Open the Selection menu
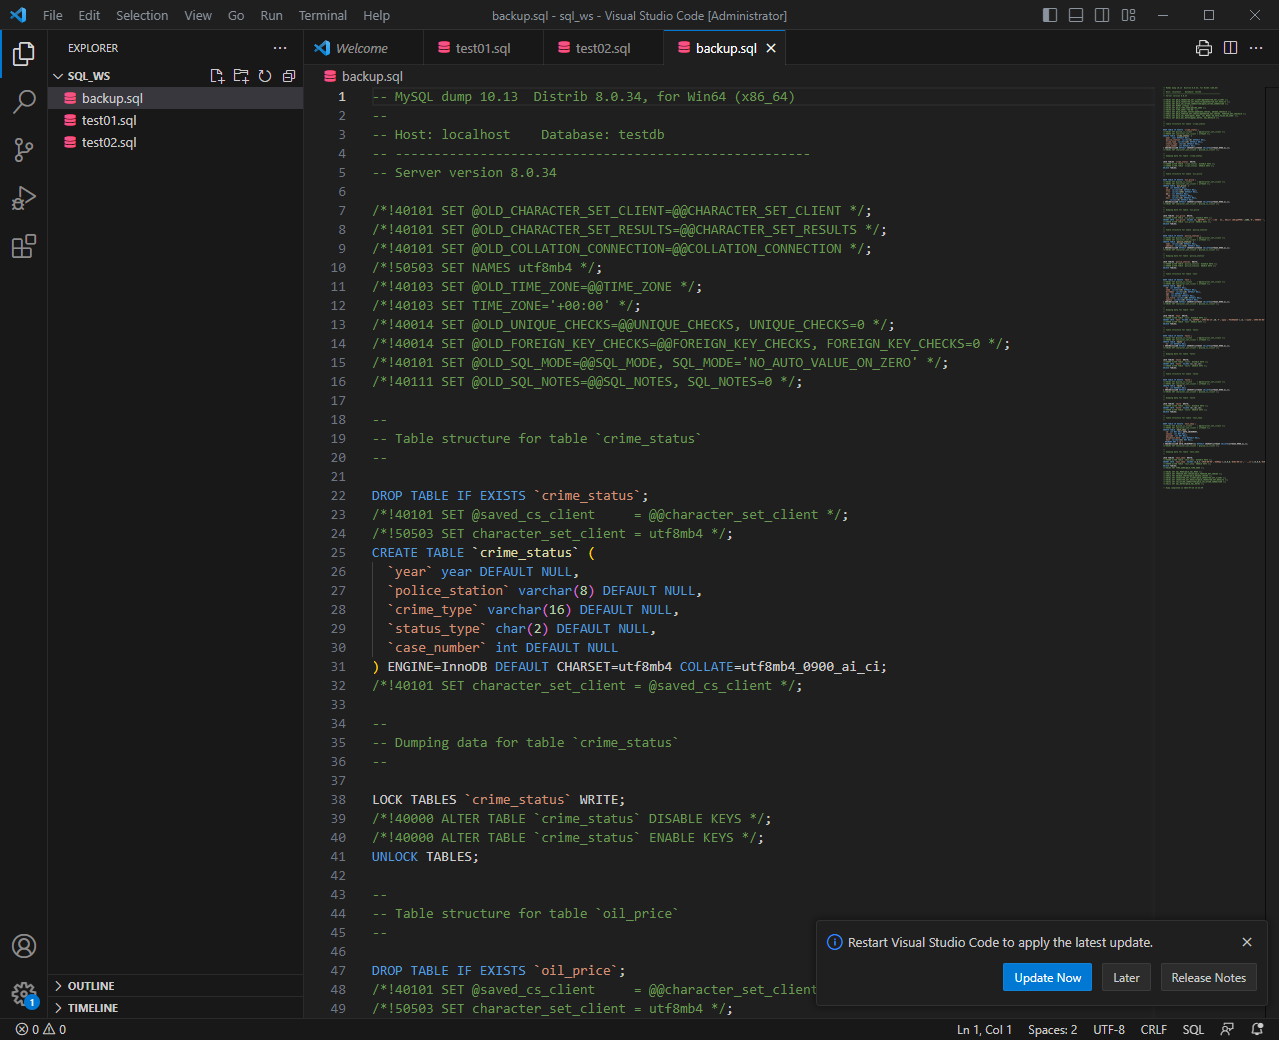The height and width of the screenshot is (1040, 1279). (x=142, y=15)
